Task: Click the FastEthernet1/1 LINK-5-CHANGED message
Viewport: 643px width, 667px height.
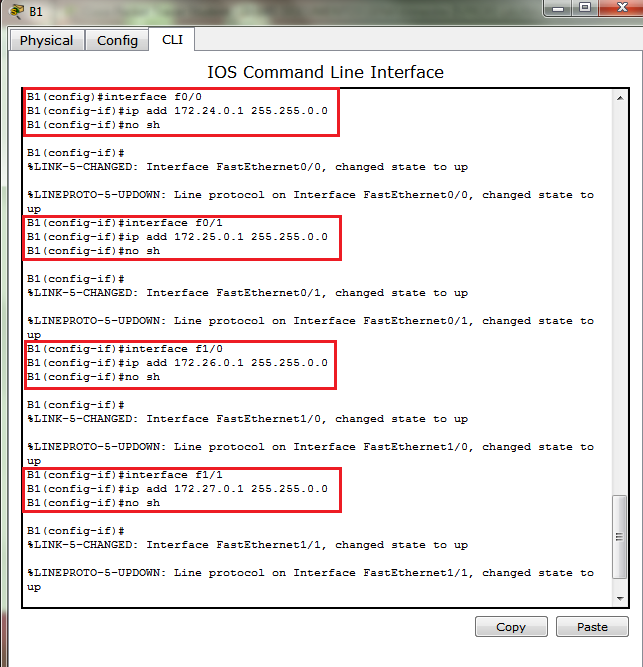Action: (248, 545)
